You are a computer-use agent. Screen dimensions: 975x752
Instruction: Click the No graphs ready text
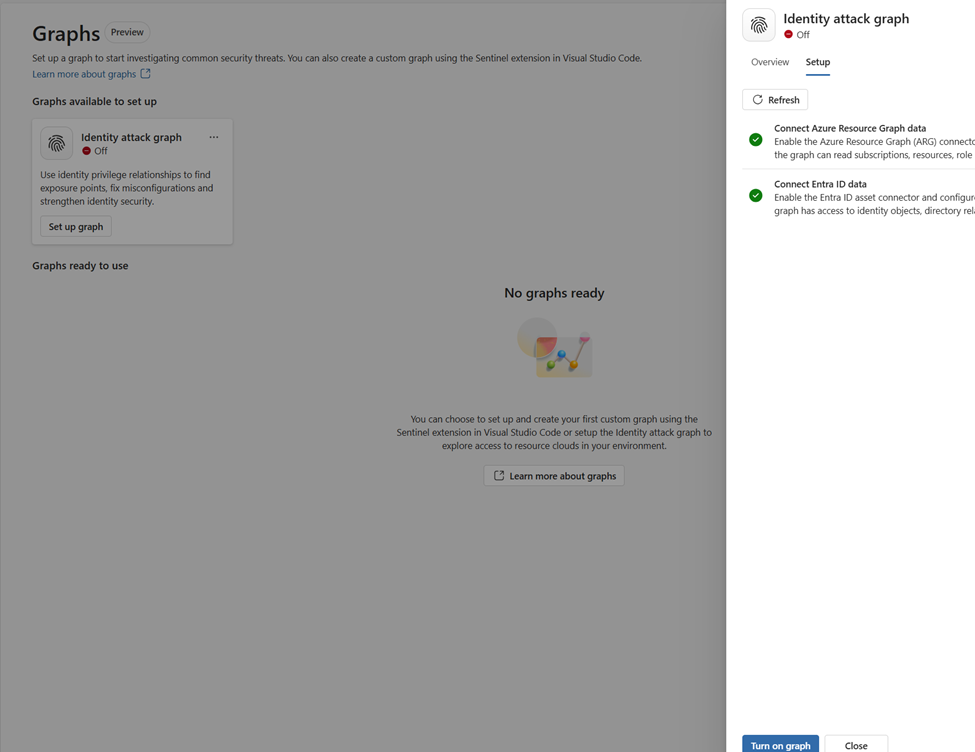coord(554,293)
